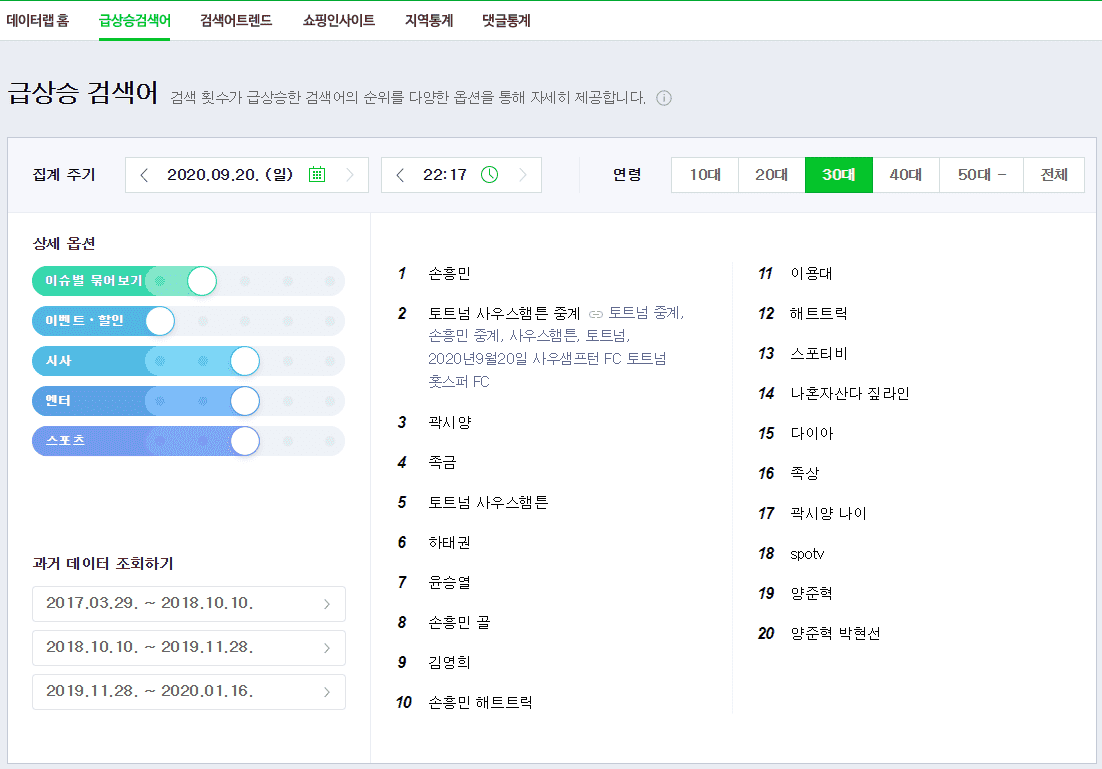This screenshot has width=1102, height=769.
Task: Open past data 2019.11.28. ~ 2020.01.16.
Action: [x=189, y=692]
